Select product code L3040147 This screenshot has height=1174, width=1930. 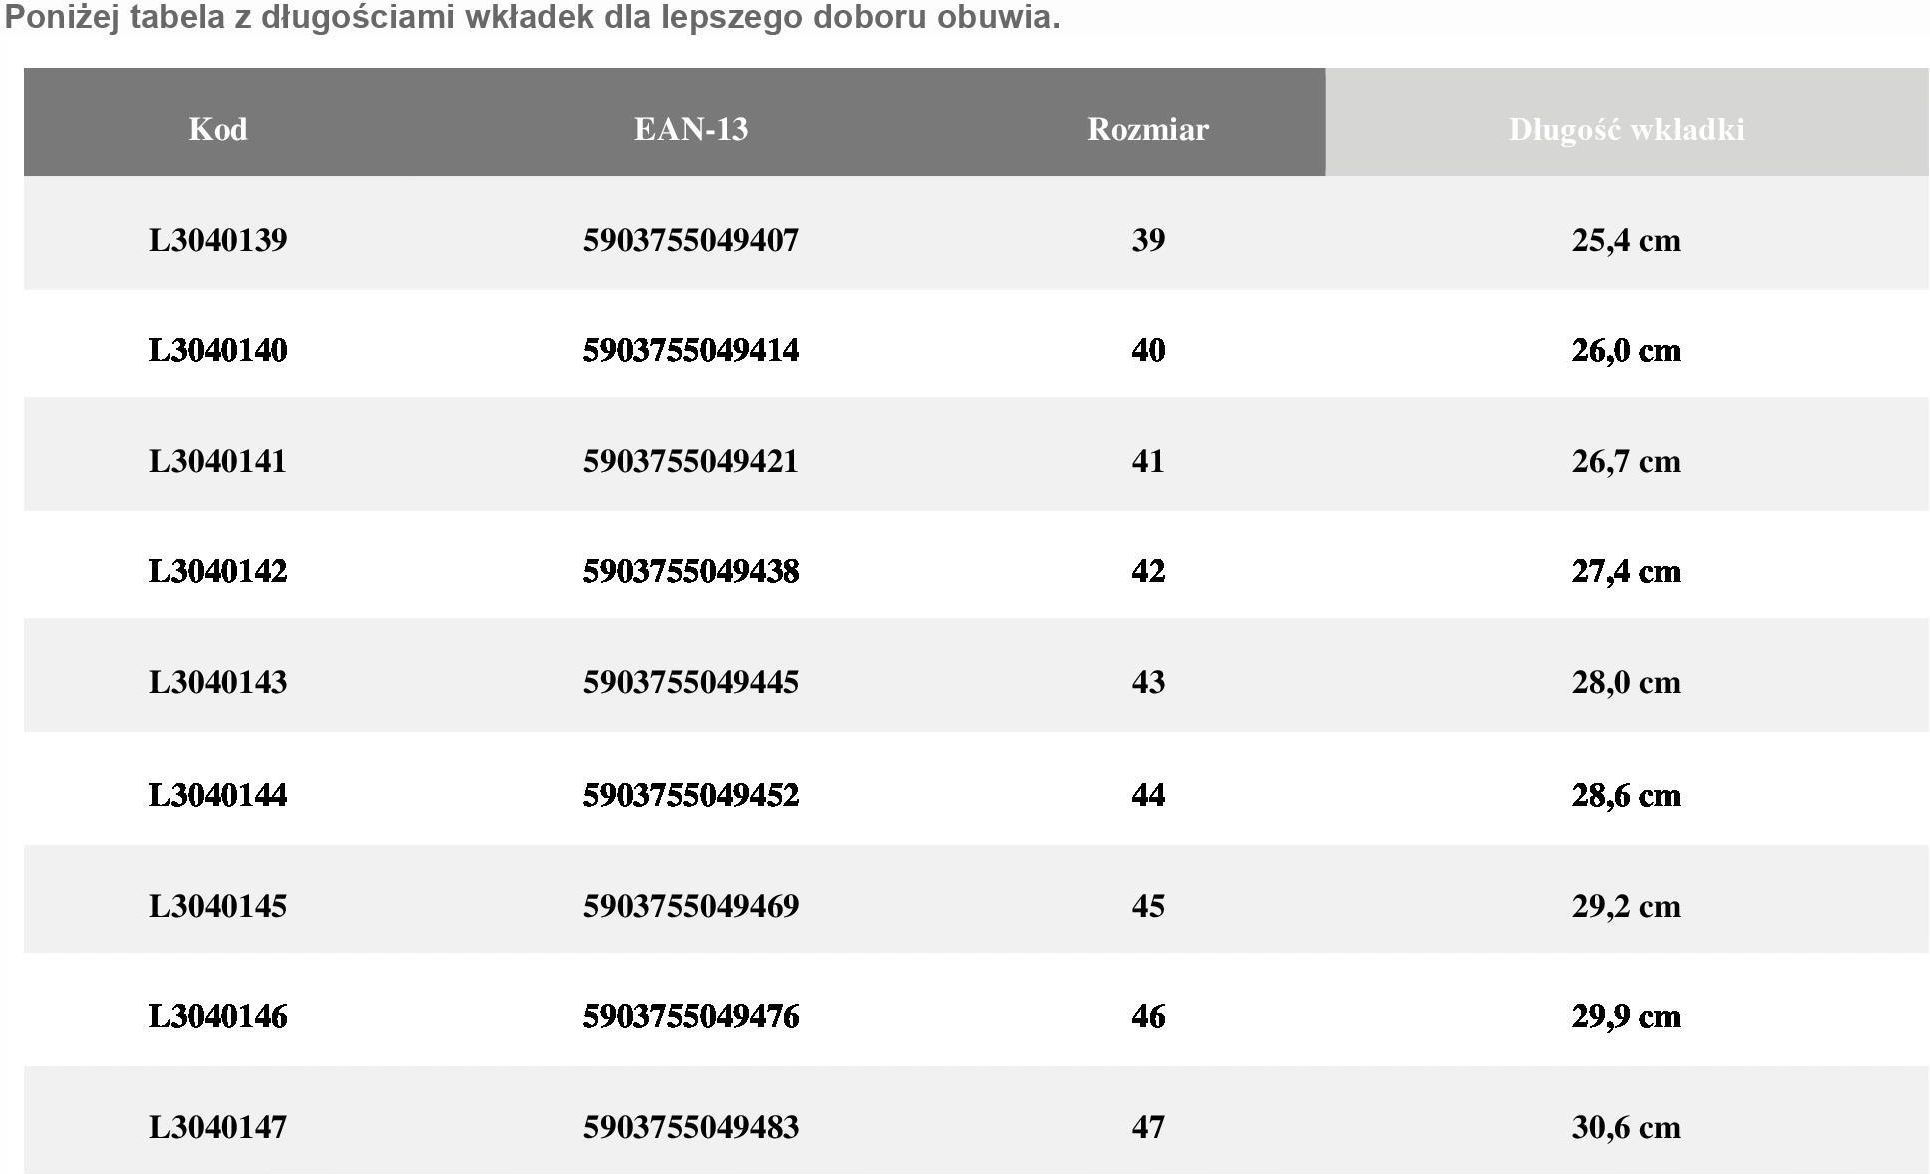click(218, 1127)
